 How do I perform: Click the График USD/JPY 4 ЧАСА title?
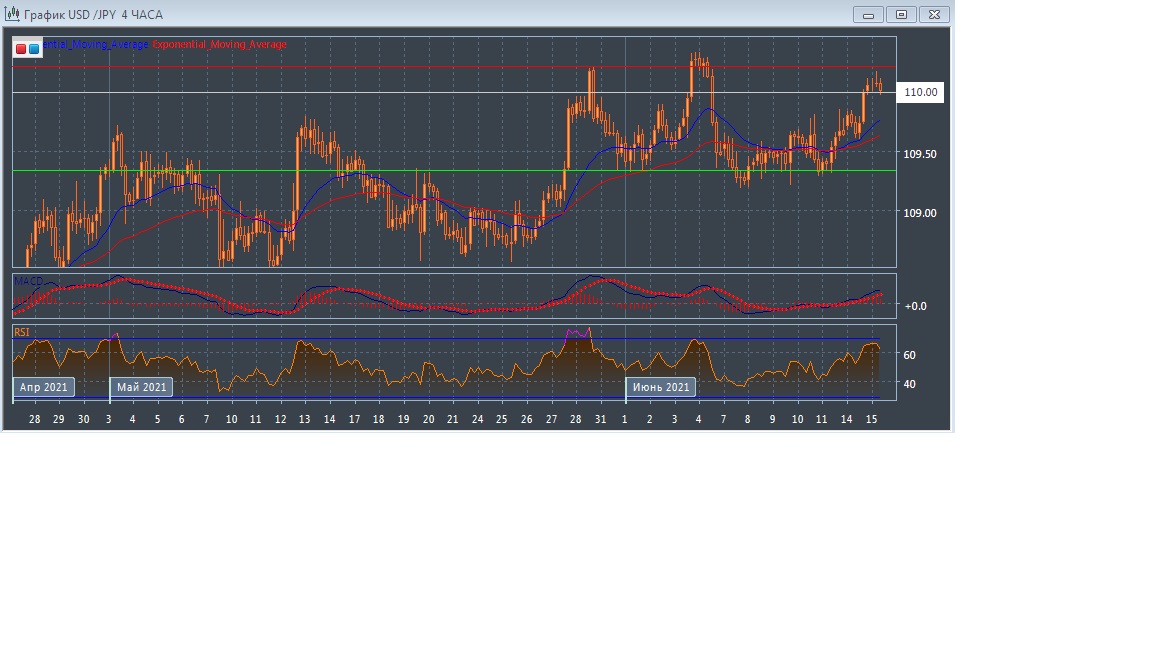[x=93, y=15]
